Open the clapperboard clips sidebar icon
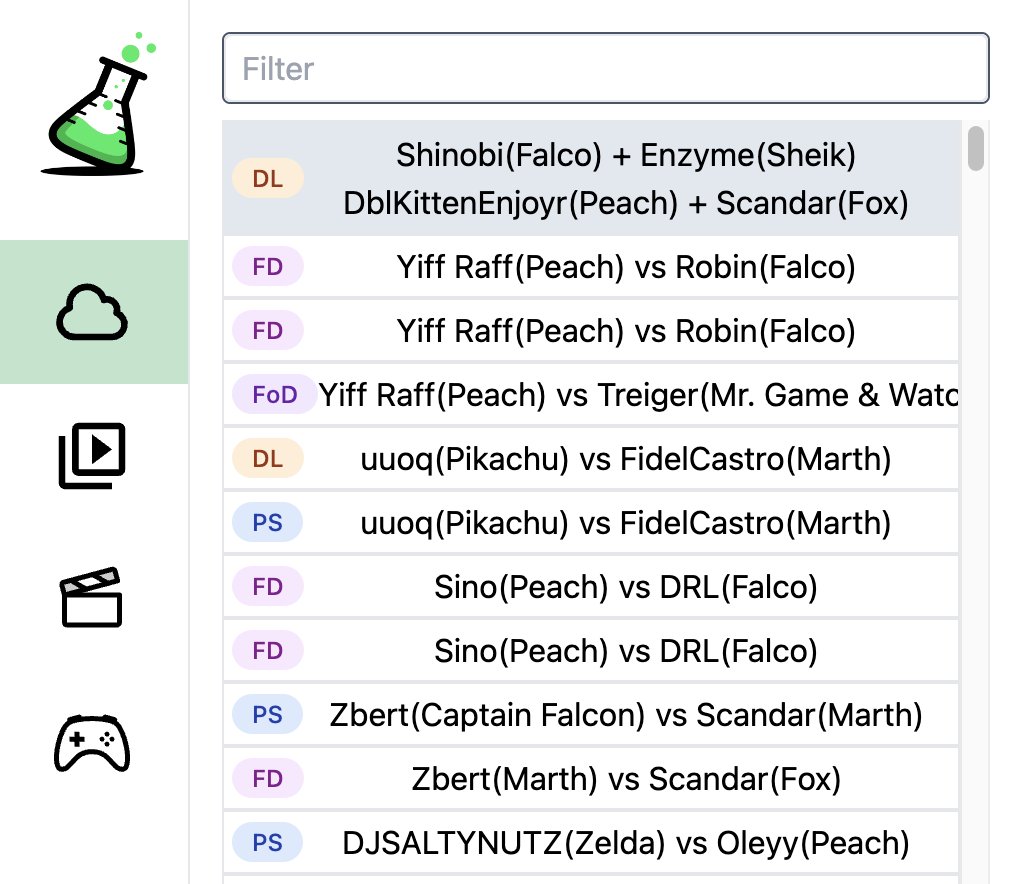 [92, 598]
